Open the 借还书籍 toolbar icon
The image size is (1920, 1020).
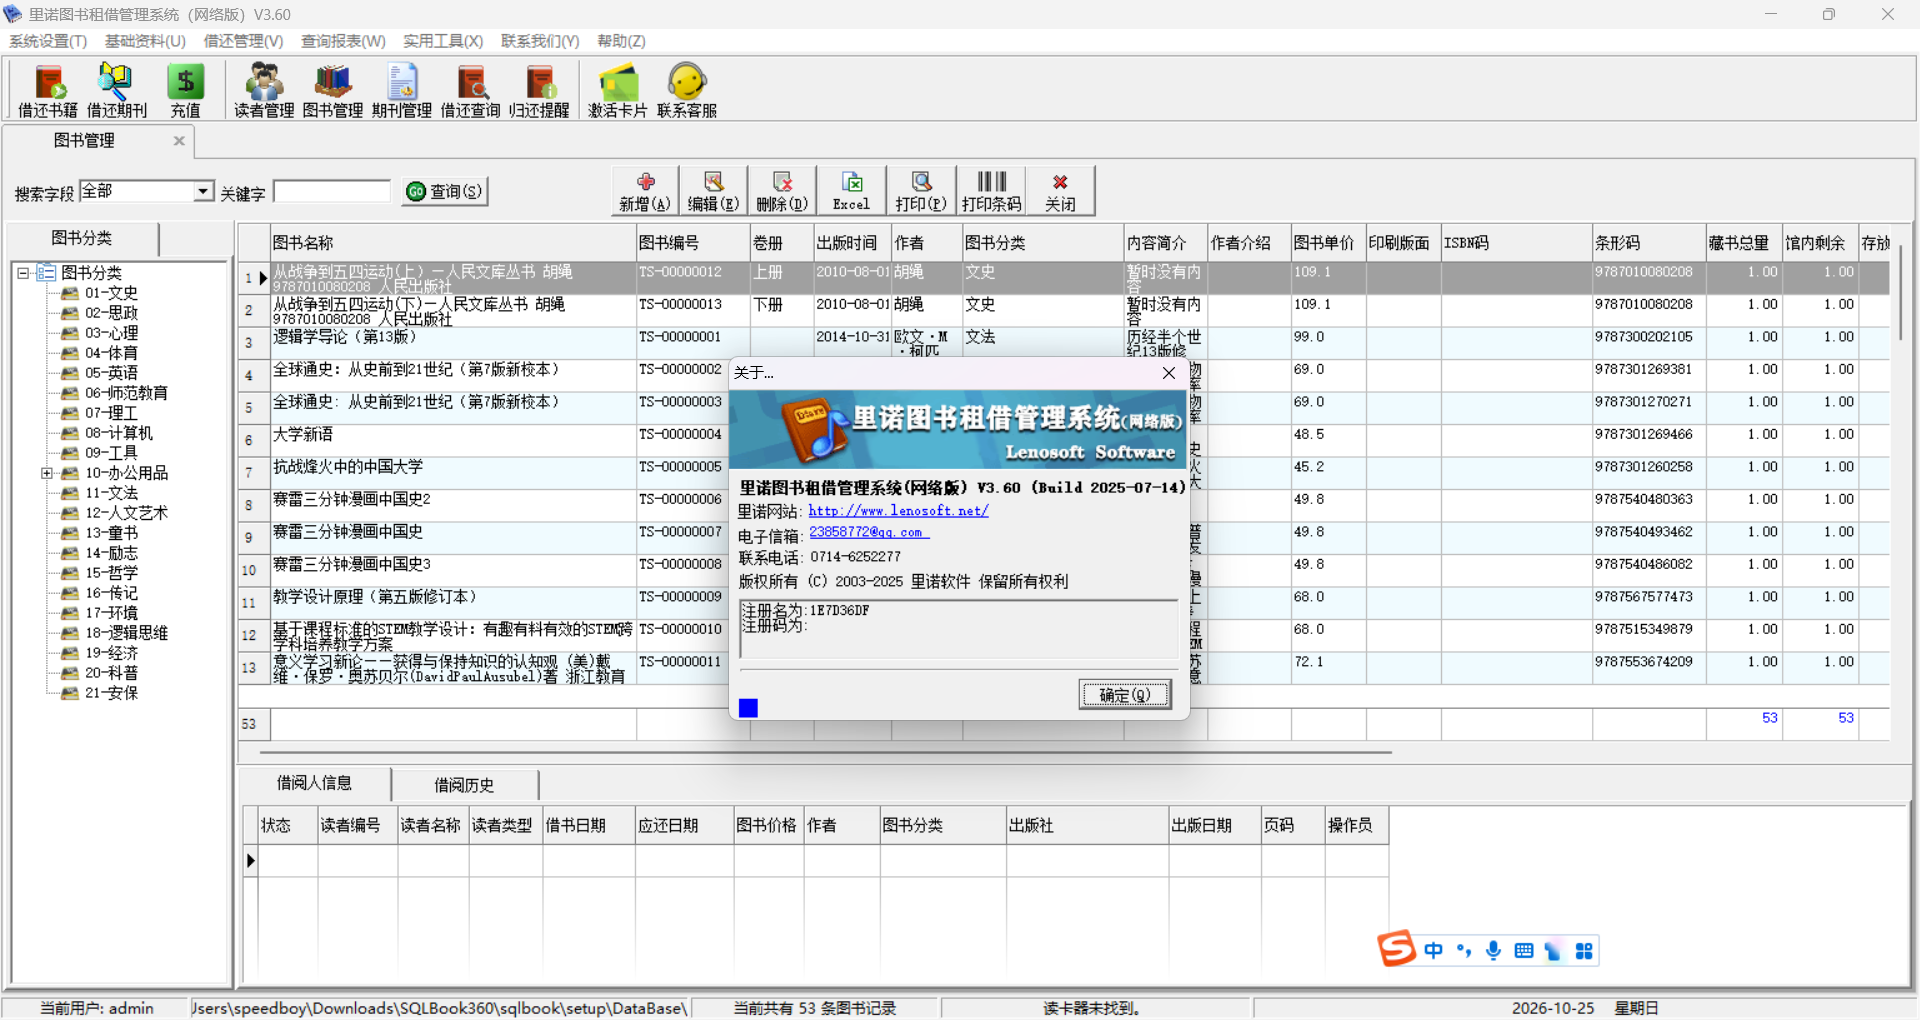click(48, 91)
